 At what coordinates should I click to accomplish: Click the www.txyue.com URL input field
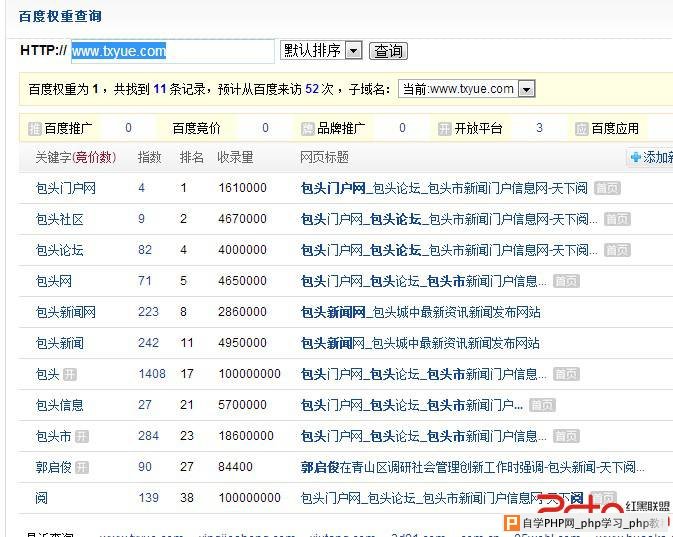click(x=173, y=51)
